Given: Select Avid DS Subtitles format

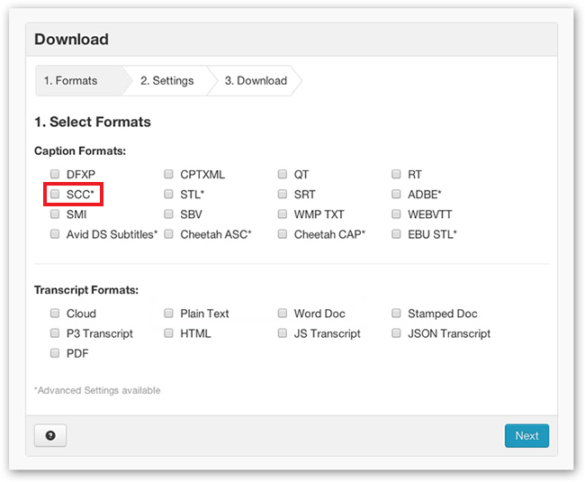Looking at the screenshot, I should [55, 234].
